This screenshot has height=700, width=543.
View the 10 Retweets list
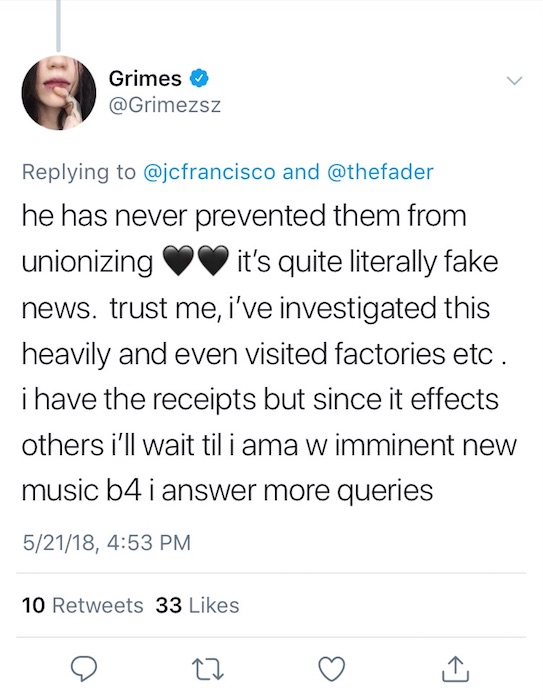[82, 605]
